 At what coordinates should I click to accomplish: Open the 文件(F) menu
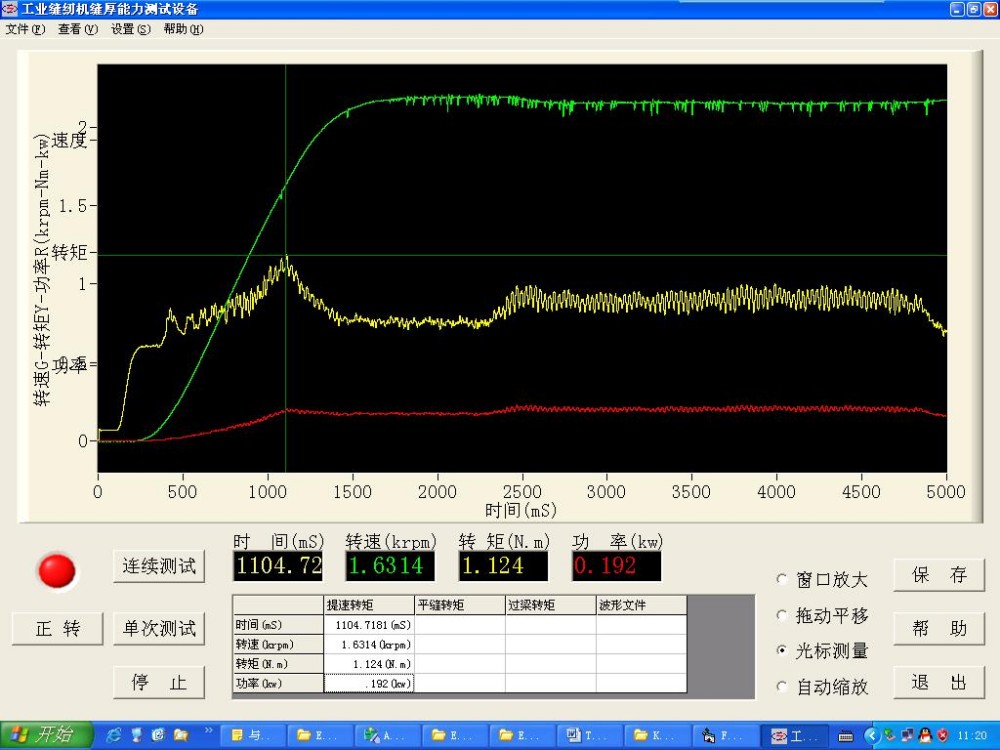coord(25,29)
